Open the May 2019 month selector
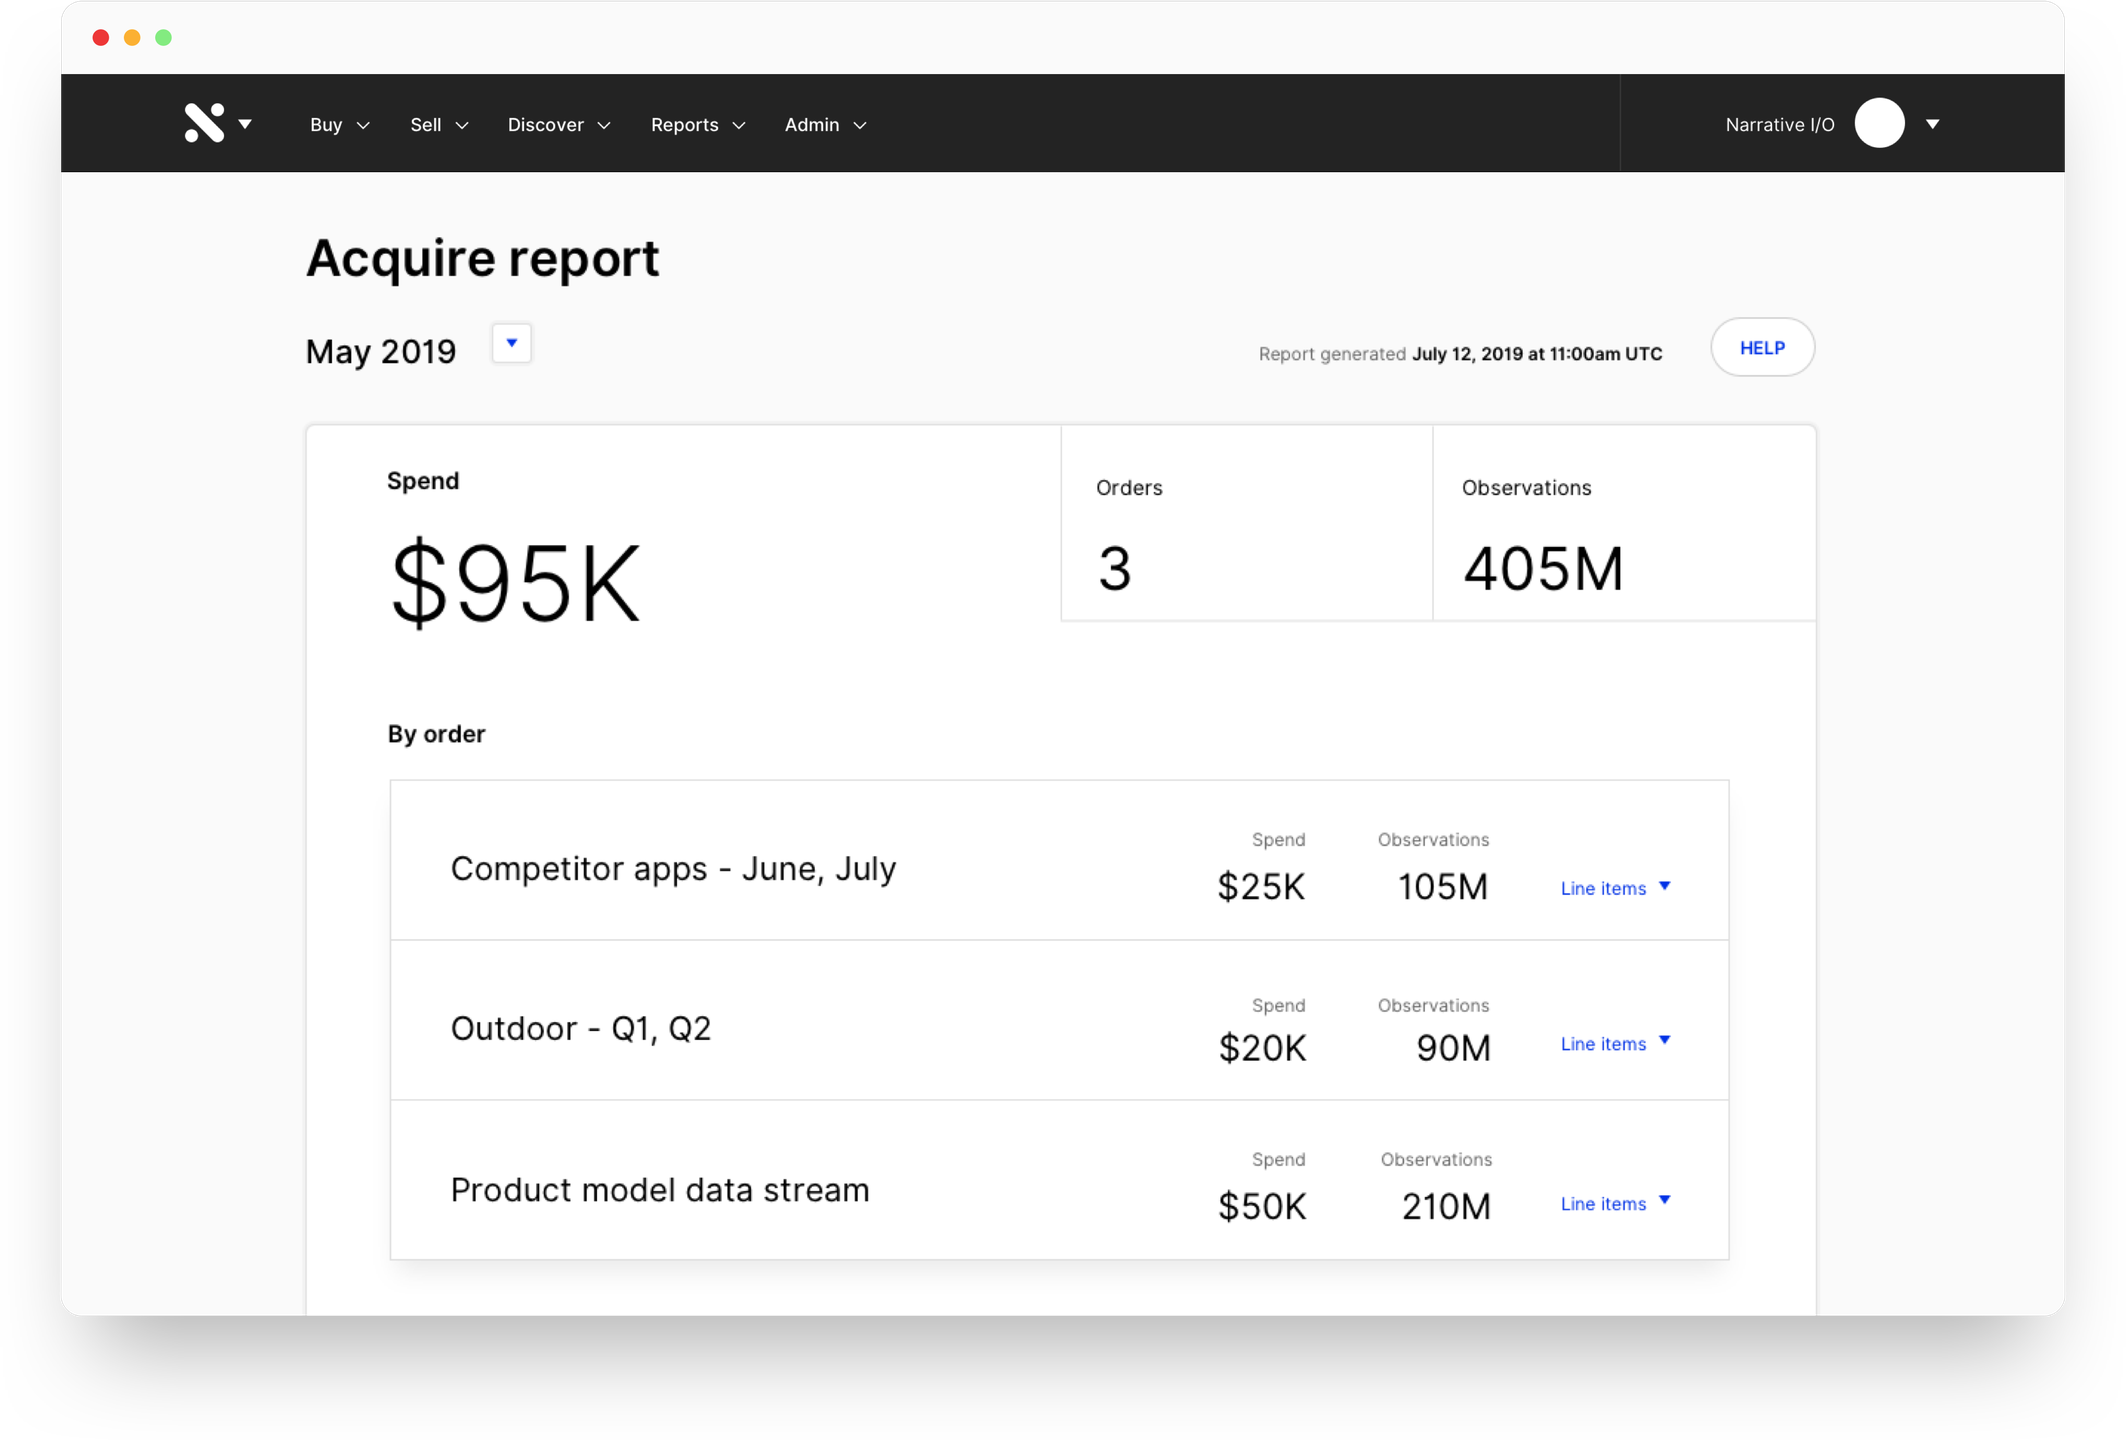 click(511, 343)
